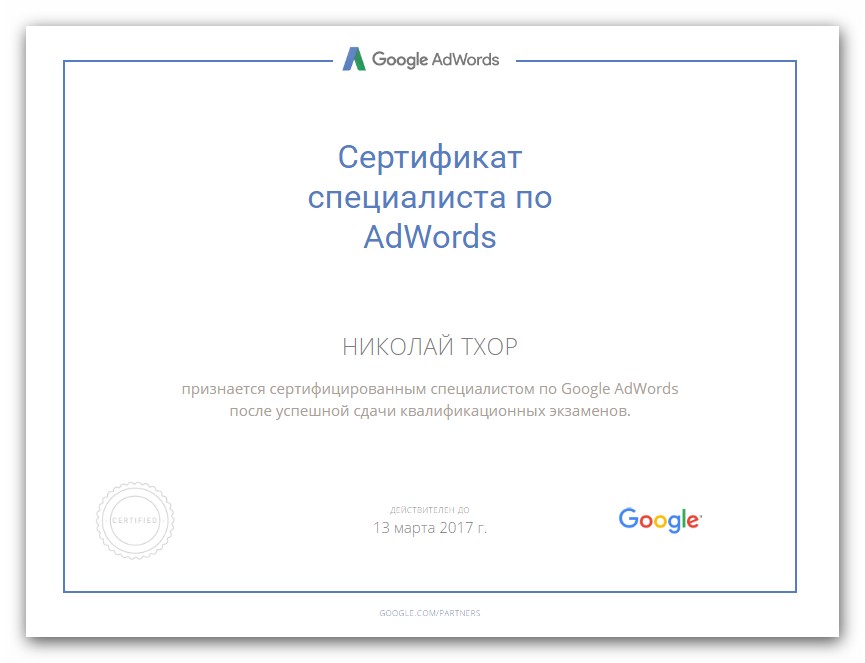Screen dimensions: 865x663
Task: Click the GOOGLE.COM/PARTNERS link text
Action: tap(430, 613)
